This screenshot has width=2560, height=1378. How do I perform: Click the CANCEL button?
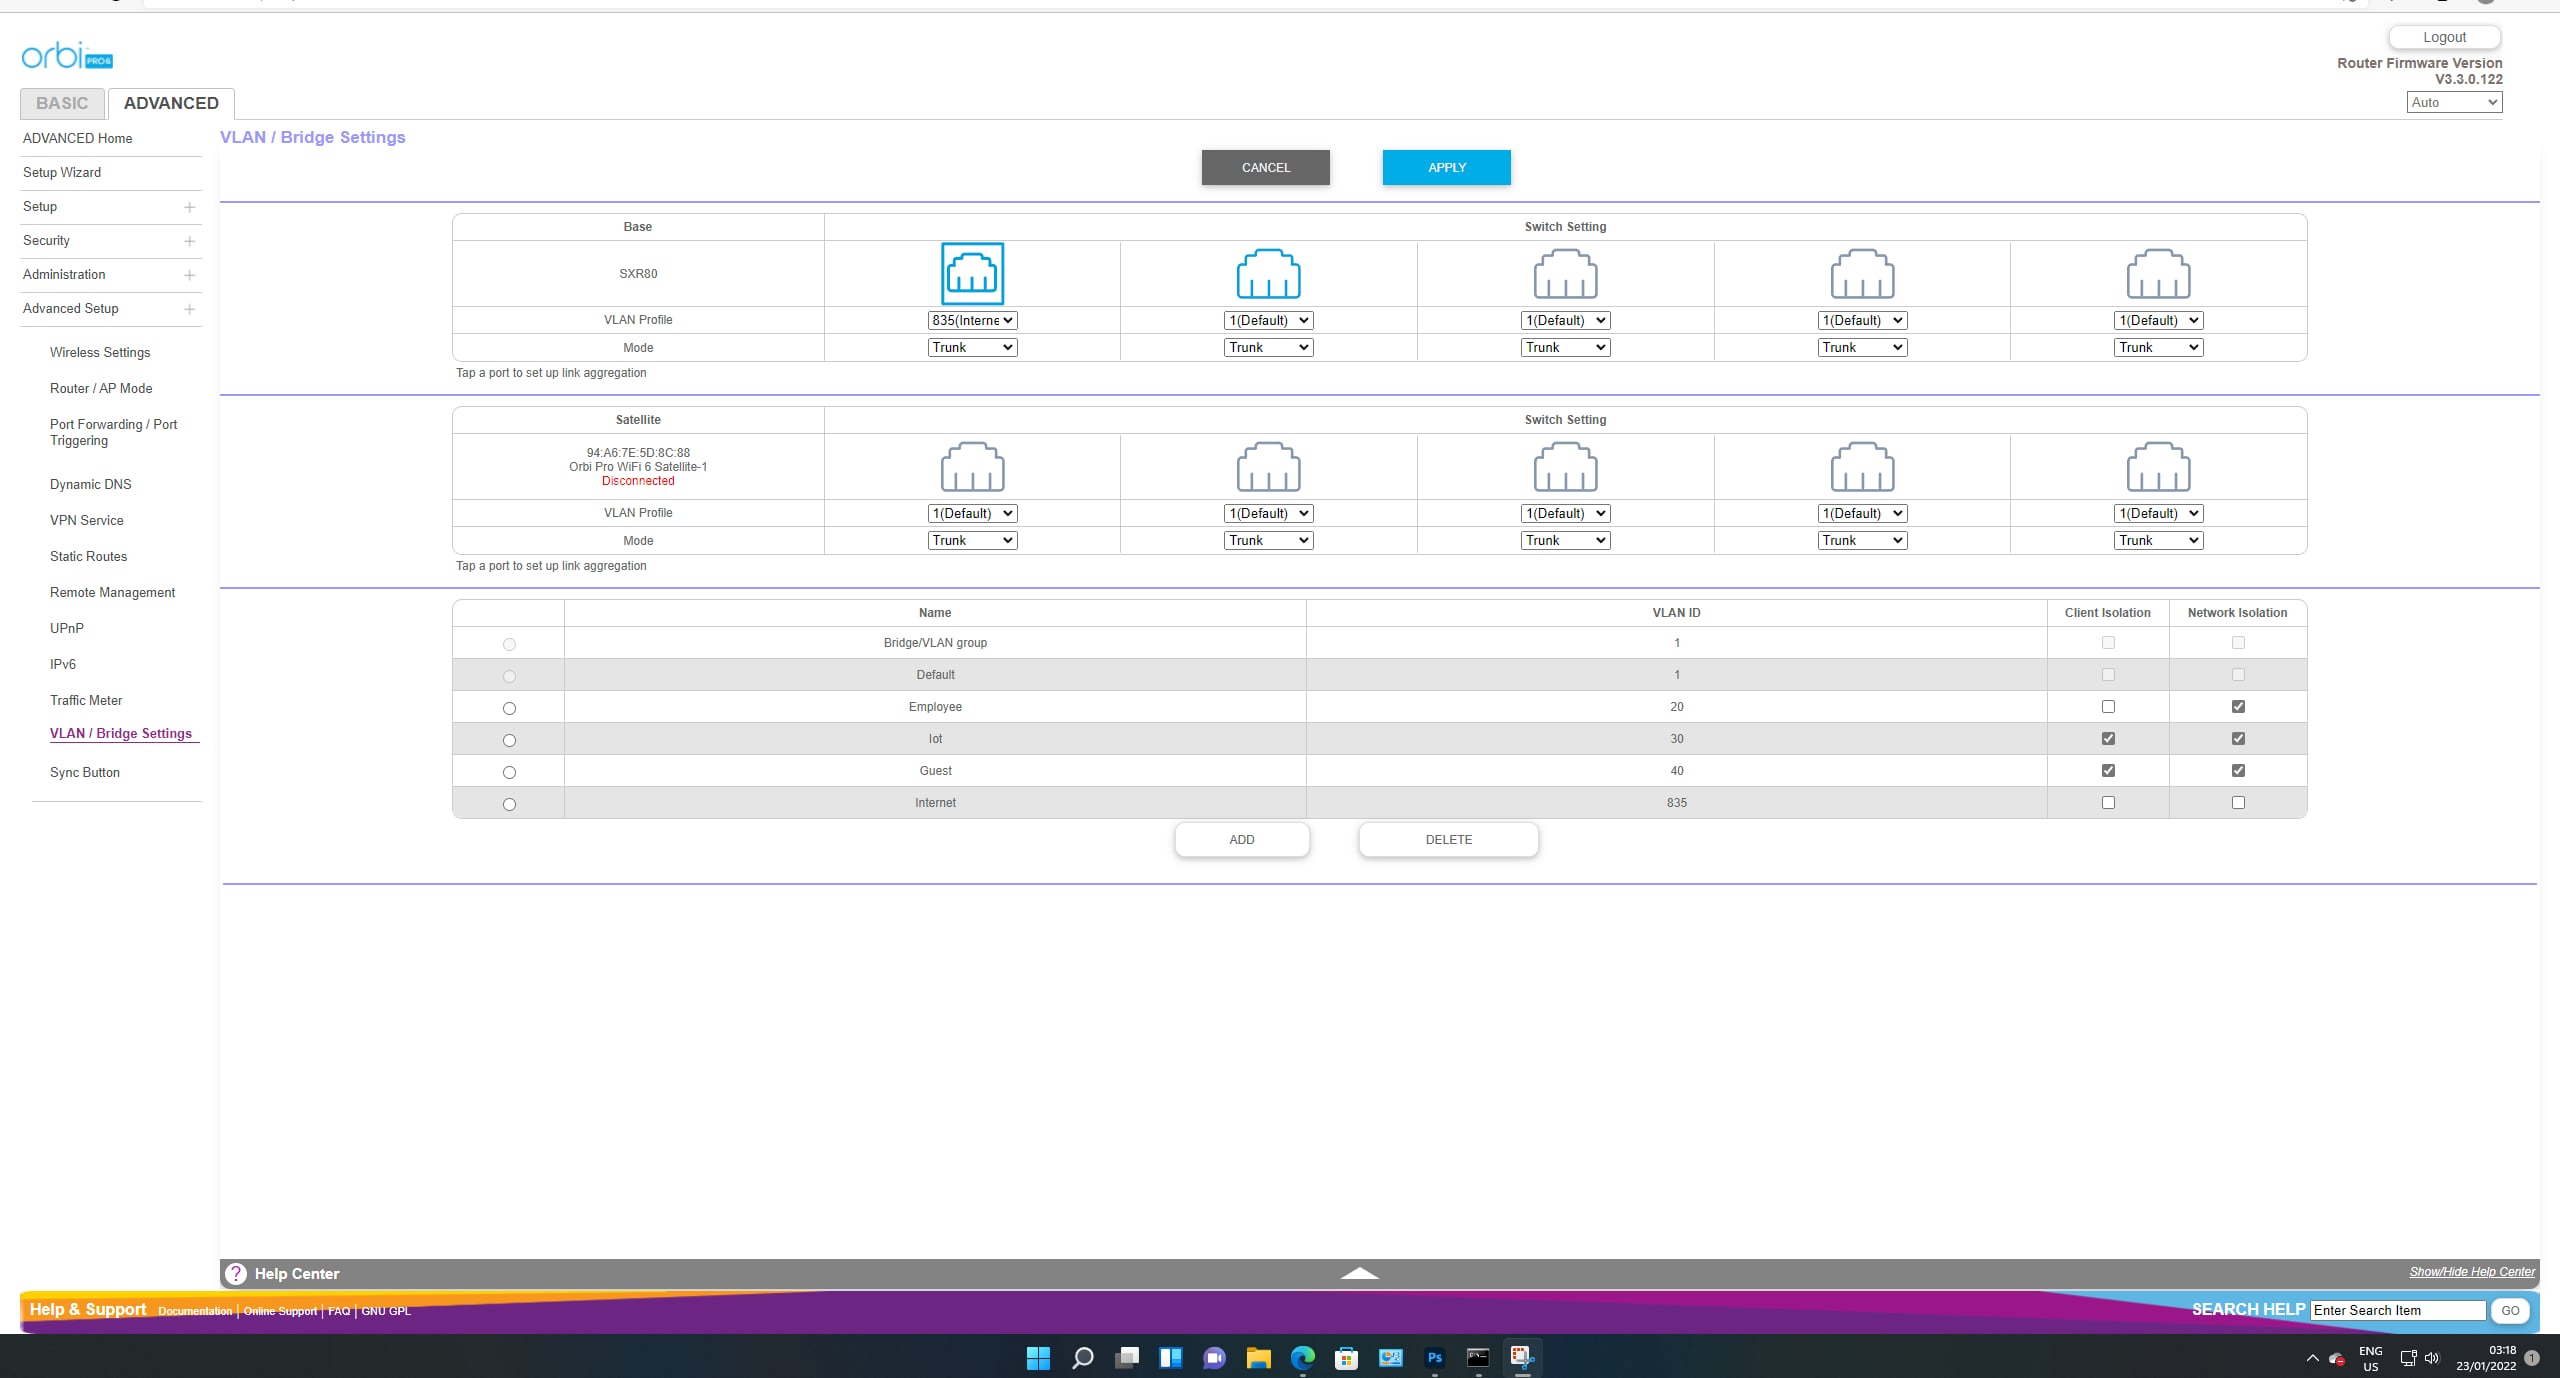tap(1265, 167)
